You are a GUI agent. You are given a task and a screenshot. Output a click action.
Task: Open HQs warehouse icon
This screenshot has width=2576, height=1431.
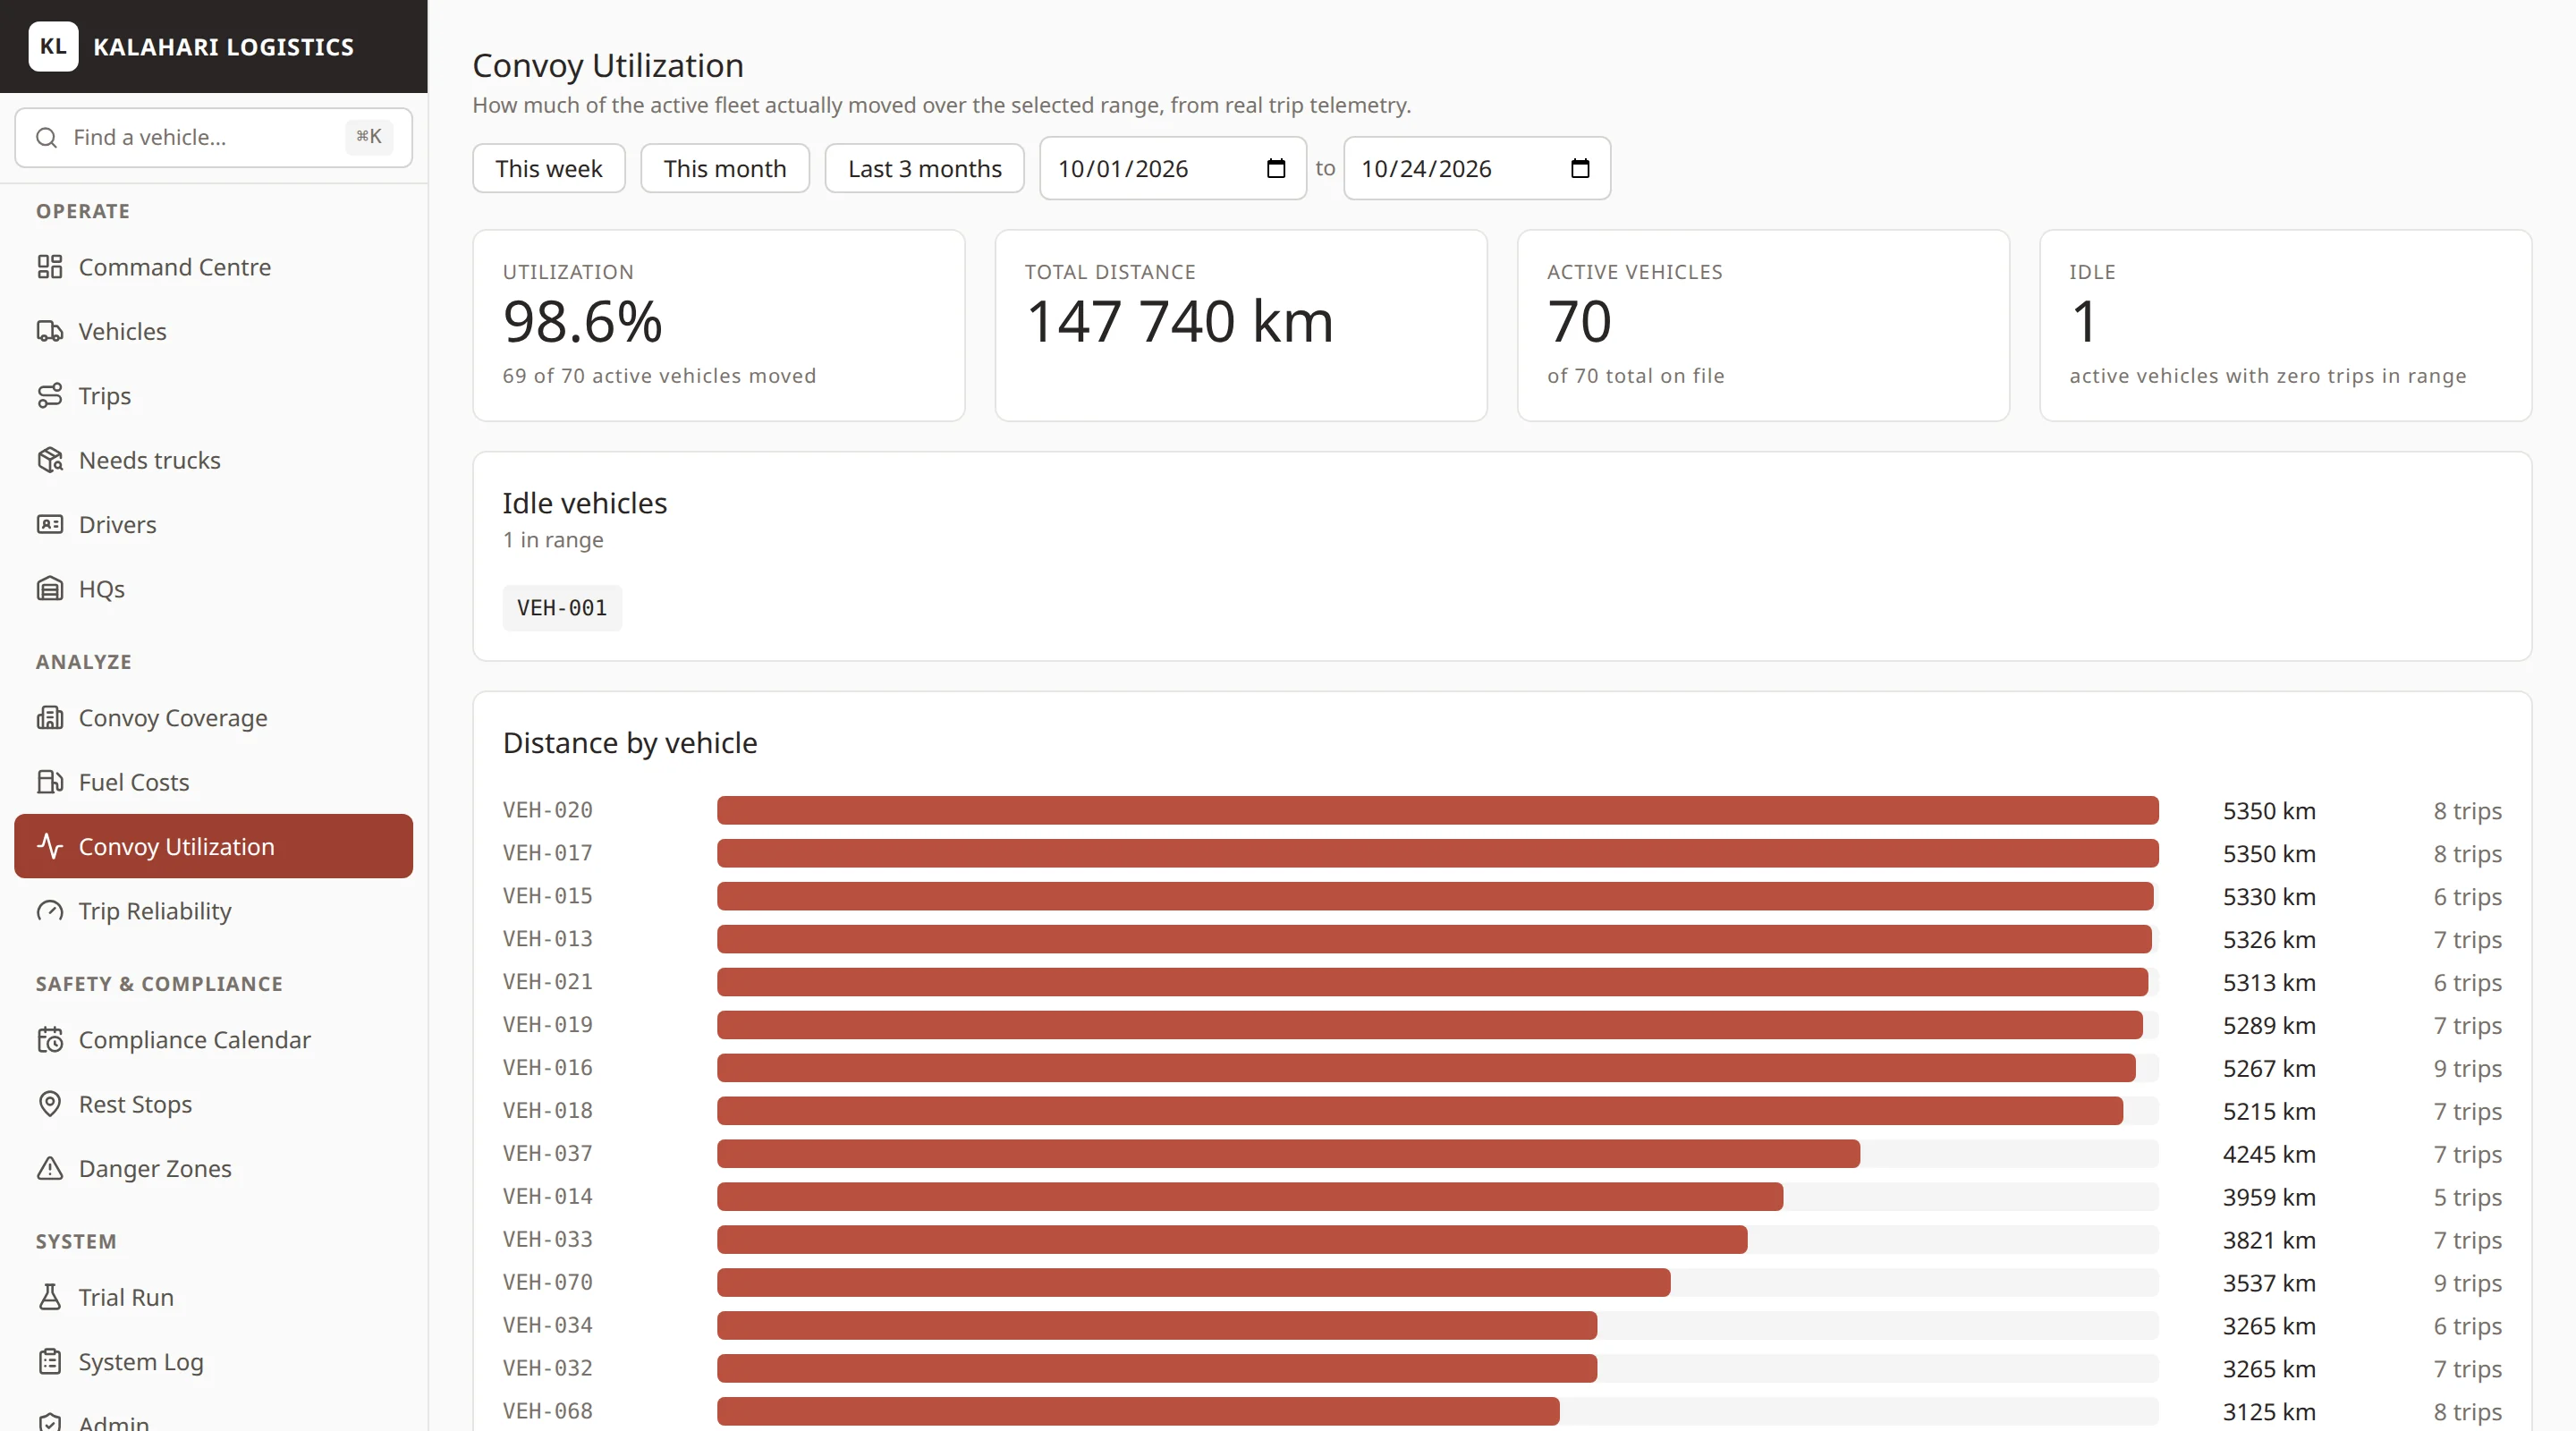(49, 589)
